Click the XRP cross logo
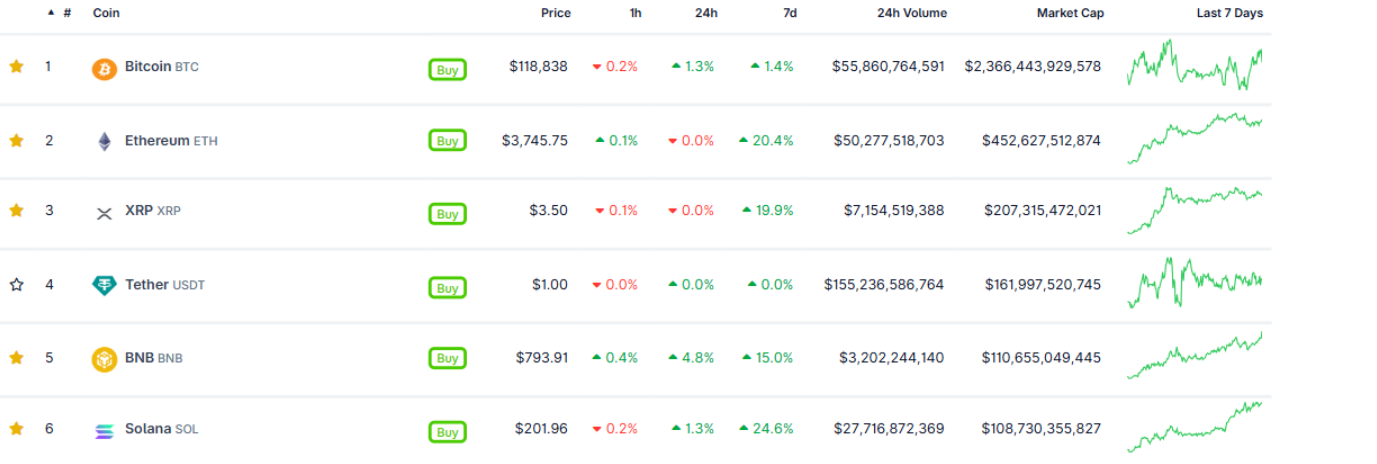This screenshot has height=464, width=1377. click(x=104, y=213)
